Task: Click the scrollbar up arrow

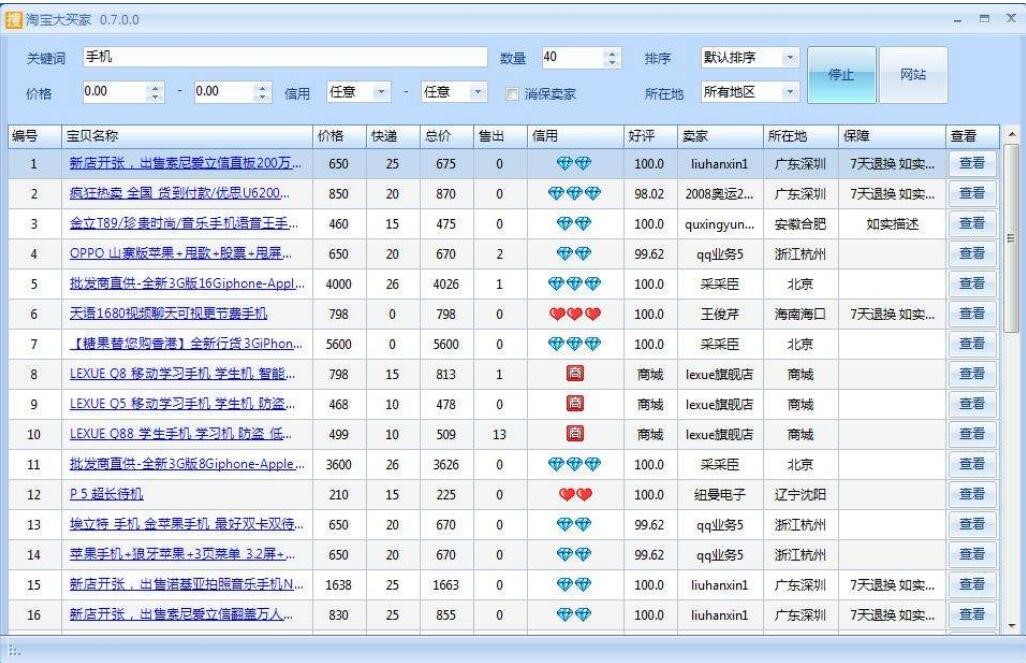Action: (1012, 134)
